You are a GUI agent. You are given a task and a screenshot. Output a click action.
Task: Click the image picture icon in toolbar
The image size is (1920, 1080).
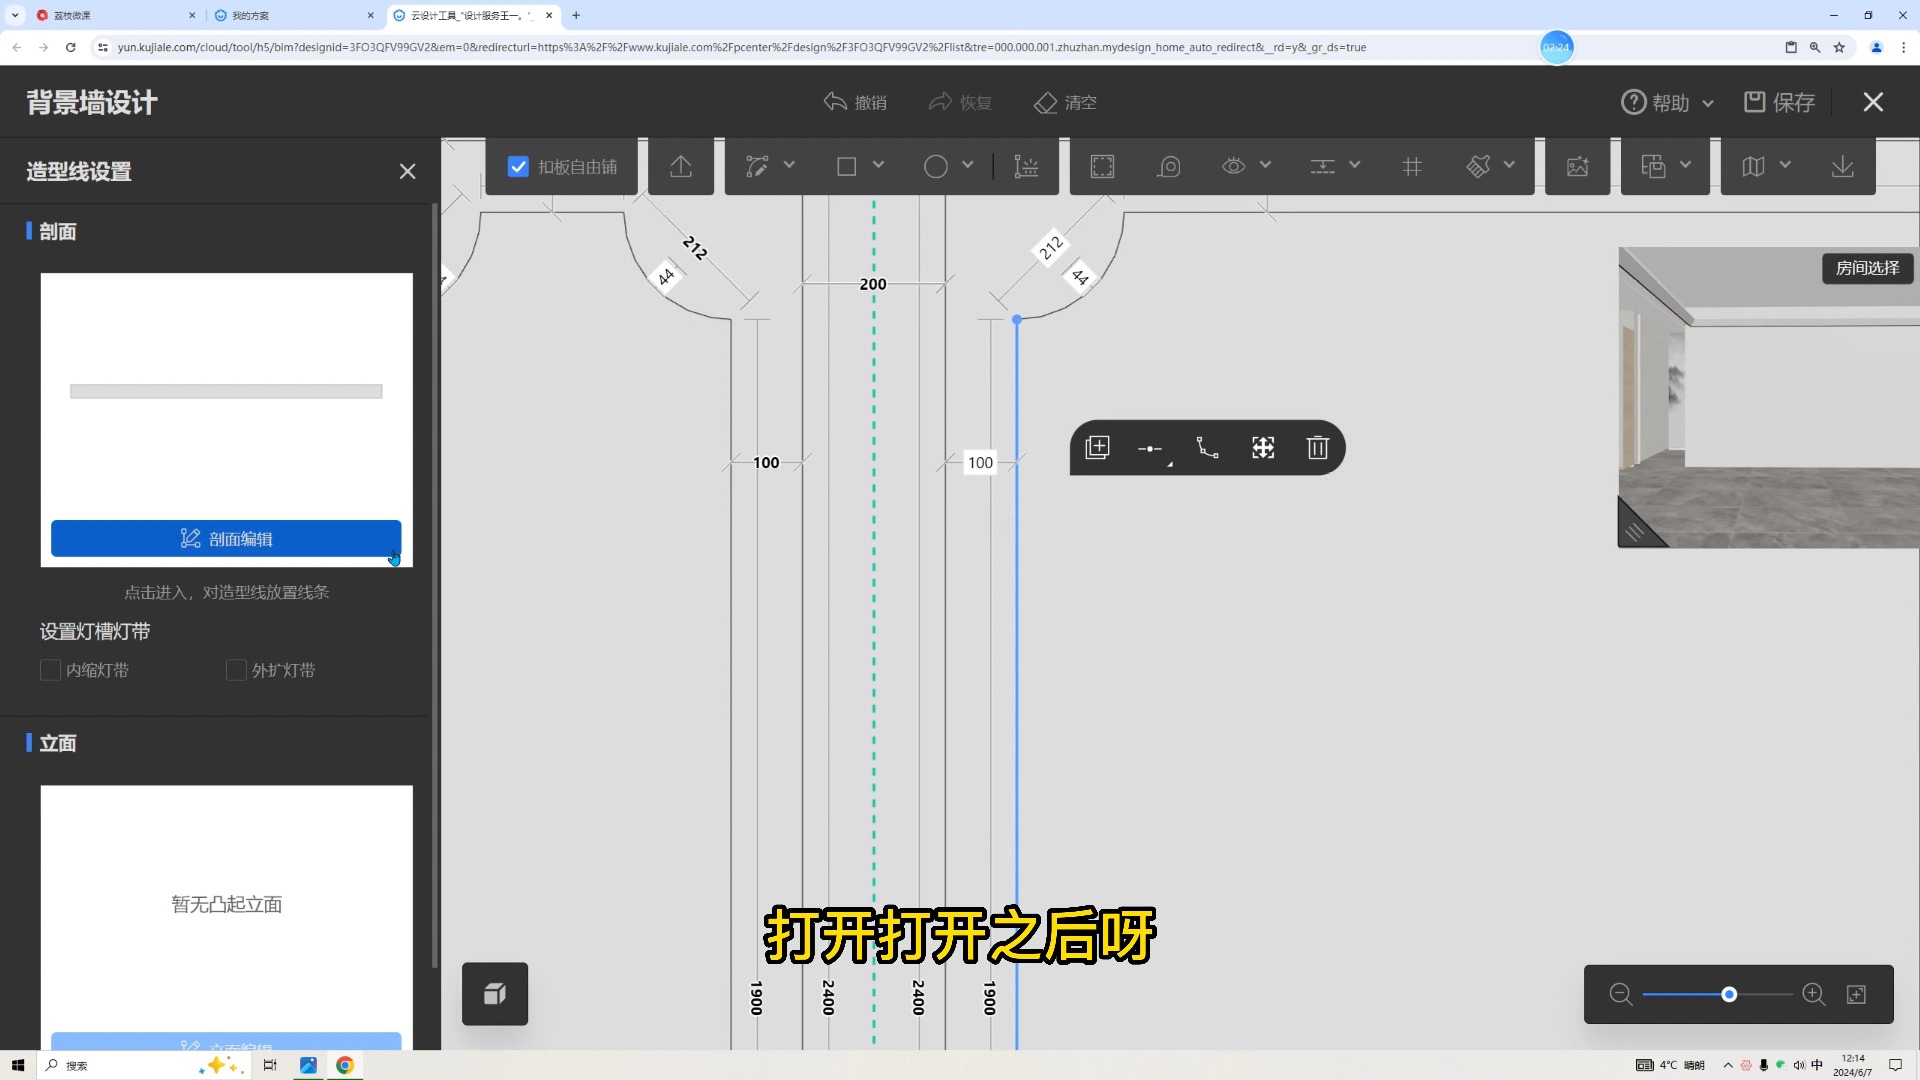coord(1577,167)
